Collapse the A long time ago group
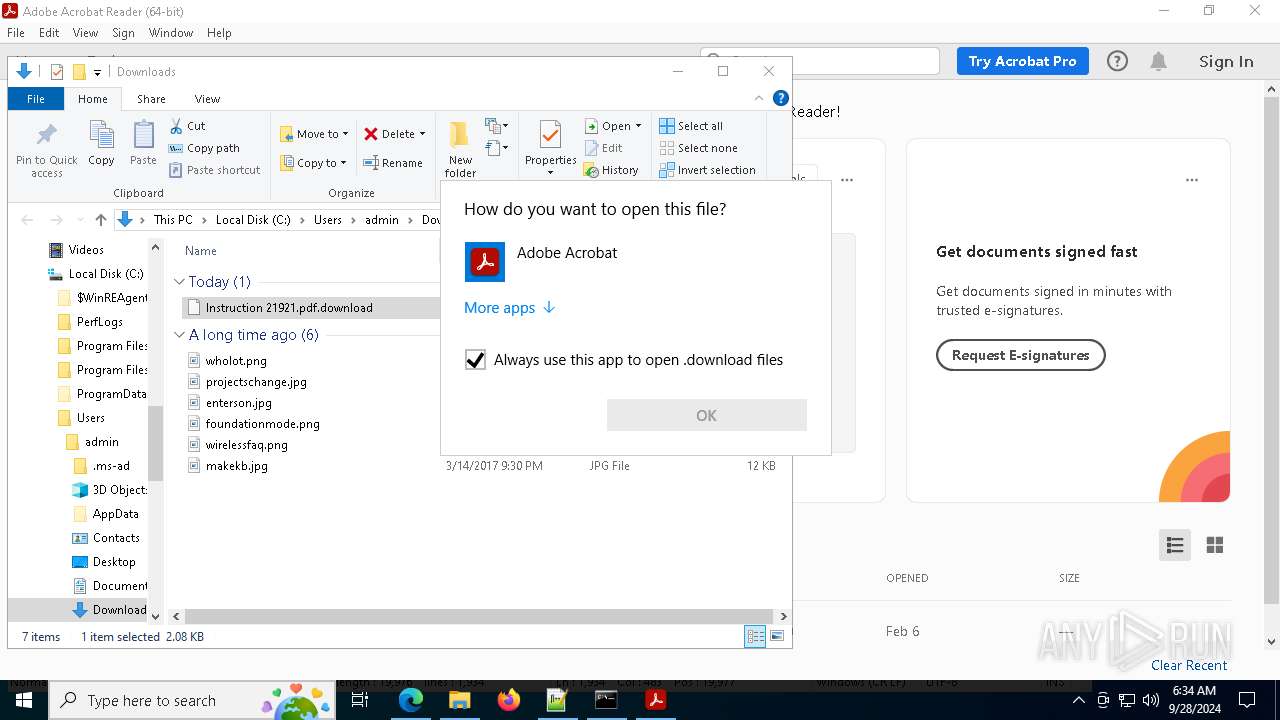Image resolution: width=1280 pixels, height=720 pixels. [179, 335]
